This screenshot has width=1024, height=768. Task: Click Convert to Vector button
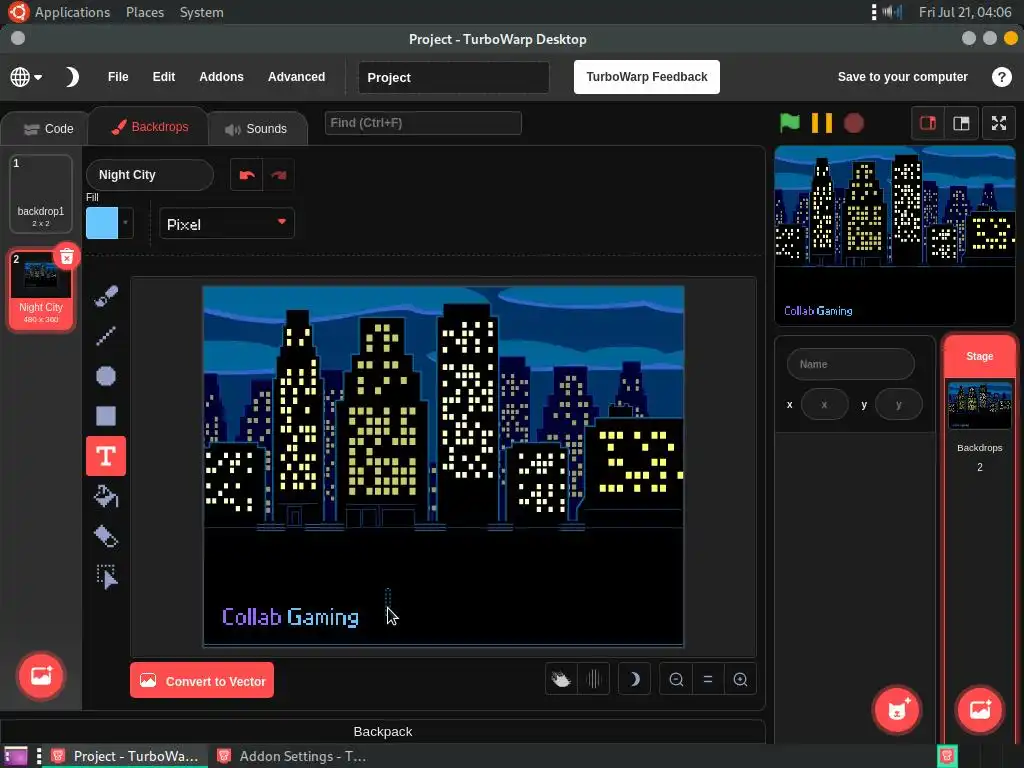(x=202, y=680)
